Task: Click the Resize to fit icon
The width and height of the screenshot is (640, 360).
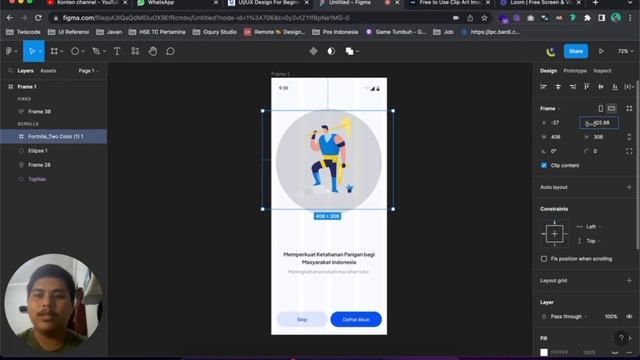Action: (x=629, y=108)
